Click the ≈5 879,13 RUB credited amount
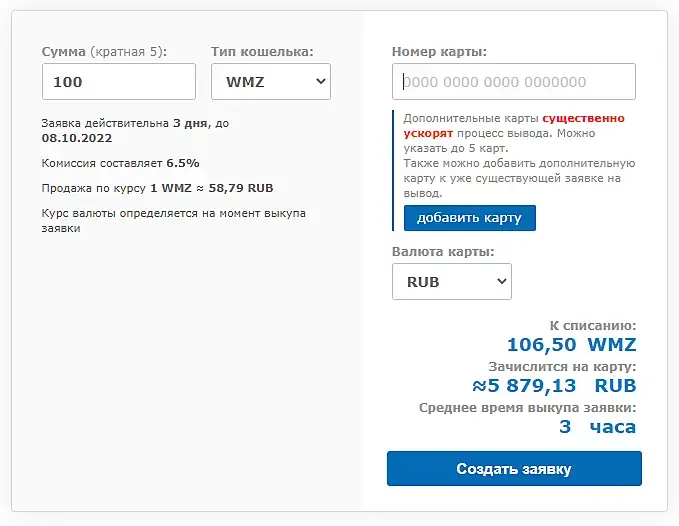This screenshot has height=526, width=679. pos(554,385)
